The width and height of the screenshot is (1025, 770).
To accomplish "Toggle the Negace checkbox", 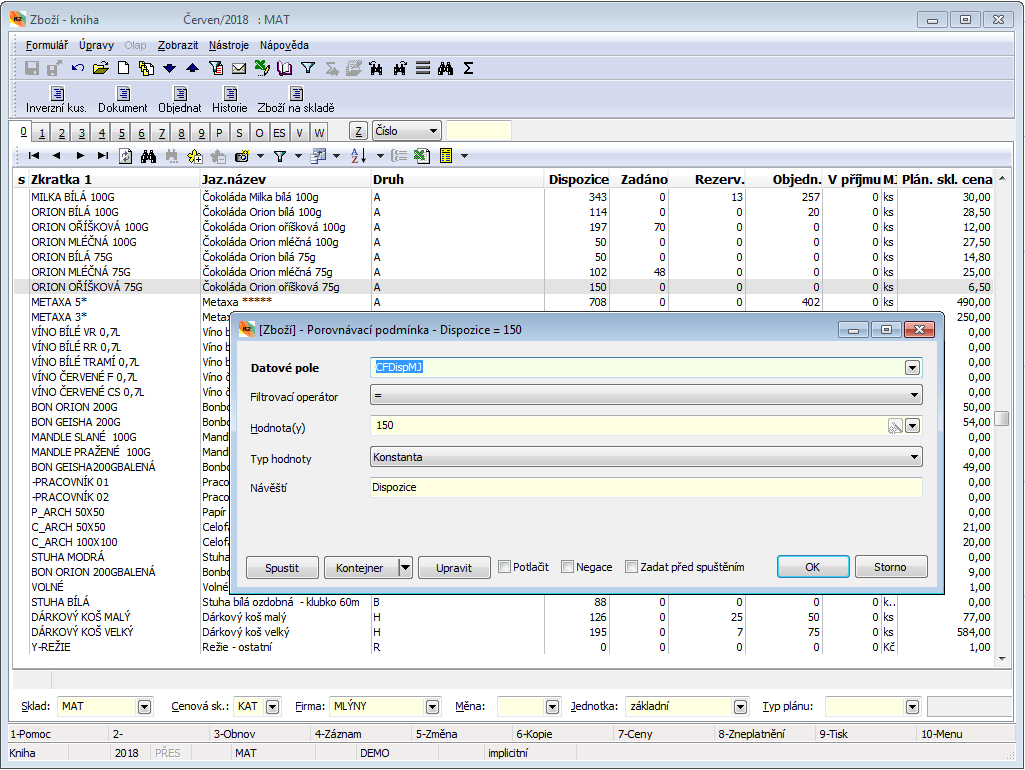I will [568, 567].
